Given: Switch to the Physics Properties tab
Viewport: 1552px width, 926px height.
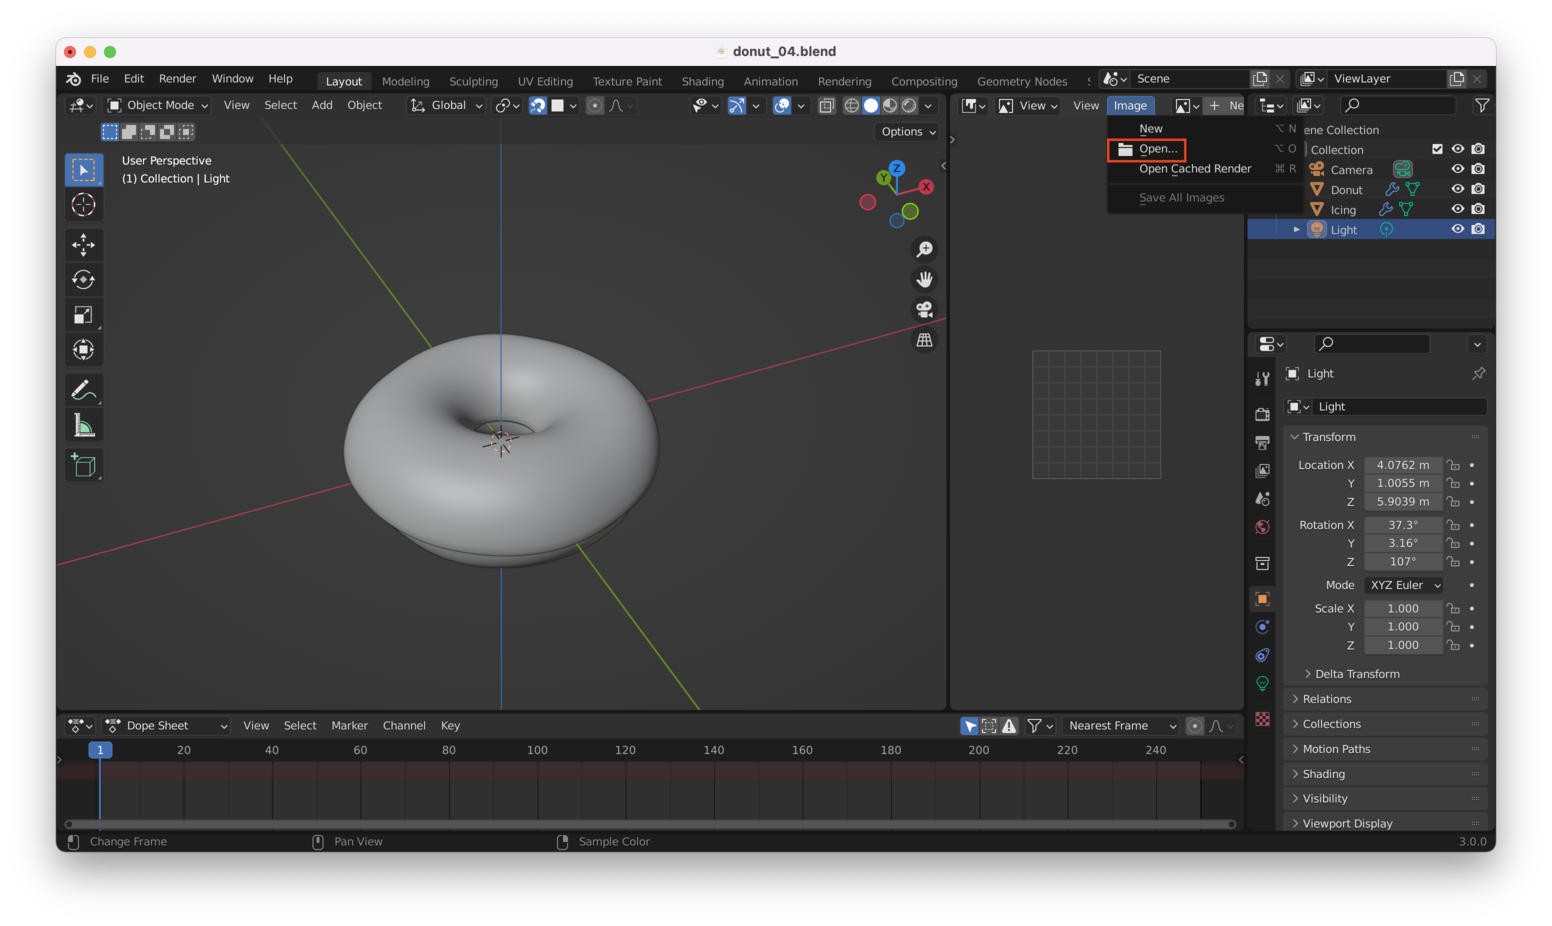Looking at the screenshot, I should (1262, 655).
